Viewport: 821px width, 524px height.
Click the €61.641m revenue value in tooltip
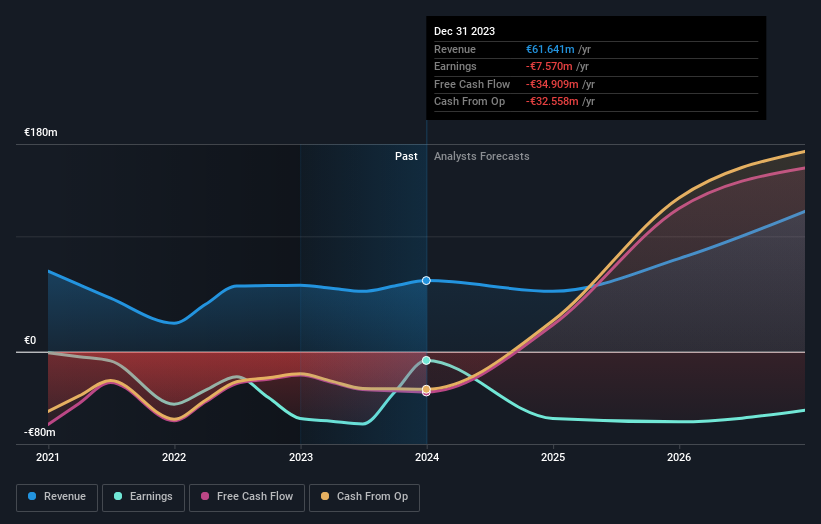[550, 49]
